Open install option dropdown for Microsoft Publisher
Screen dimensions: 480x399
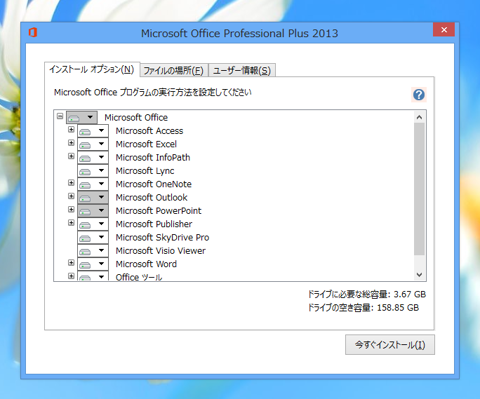coord(93,224)
